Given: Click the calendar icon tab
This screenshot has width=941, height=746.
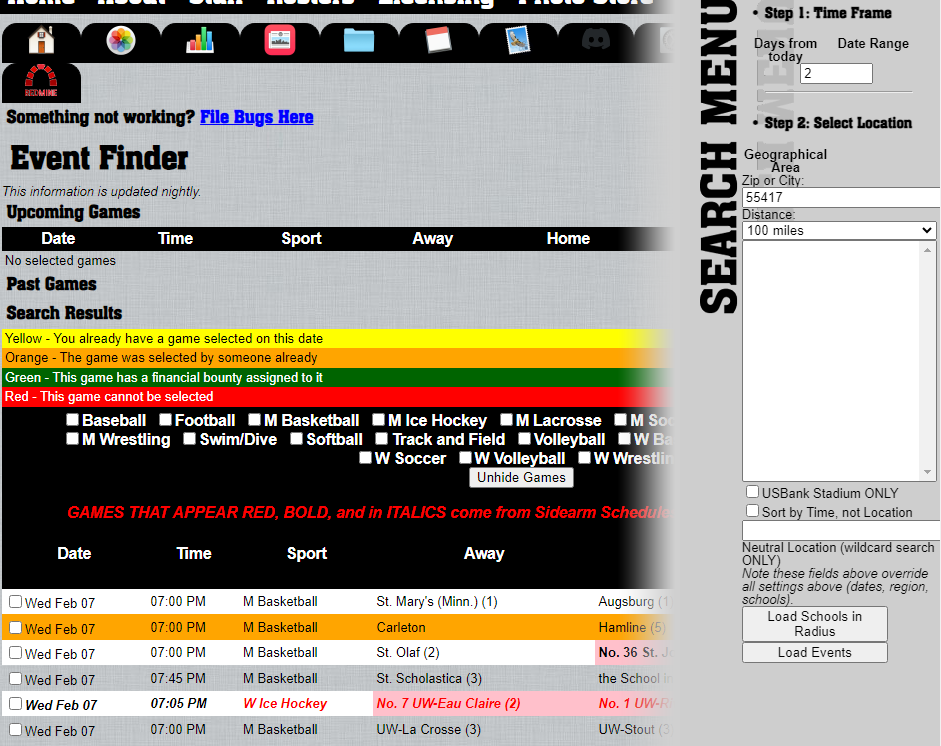Looking at the screenshot, I should pos(438,41).
